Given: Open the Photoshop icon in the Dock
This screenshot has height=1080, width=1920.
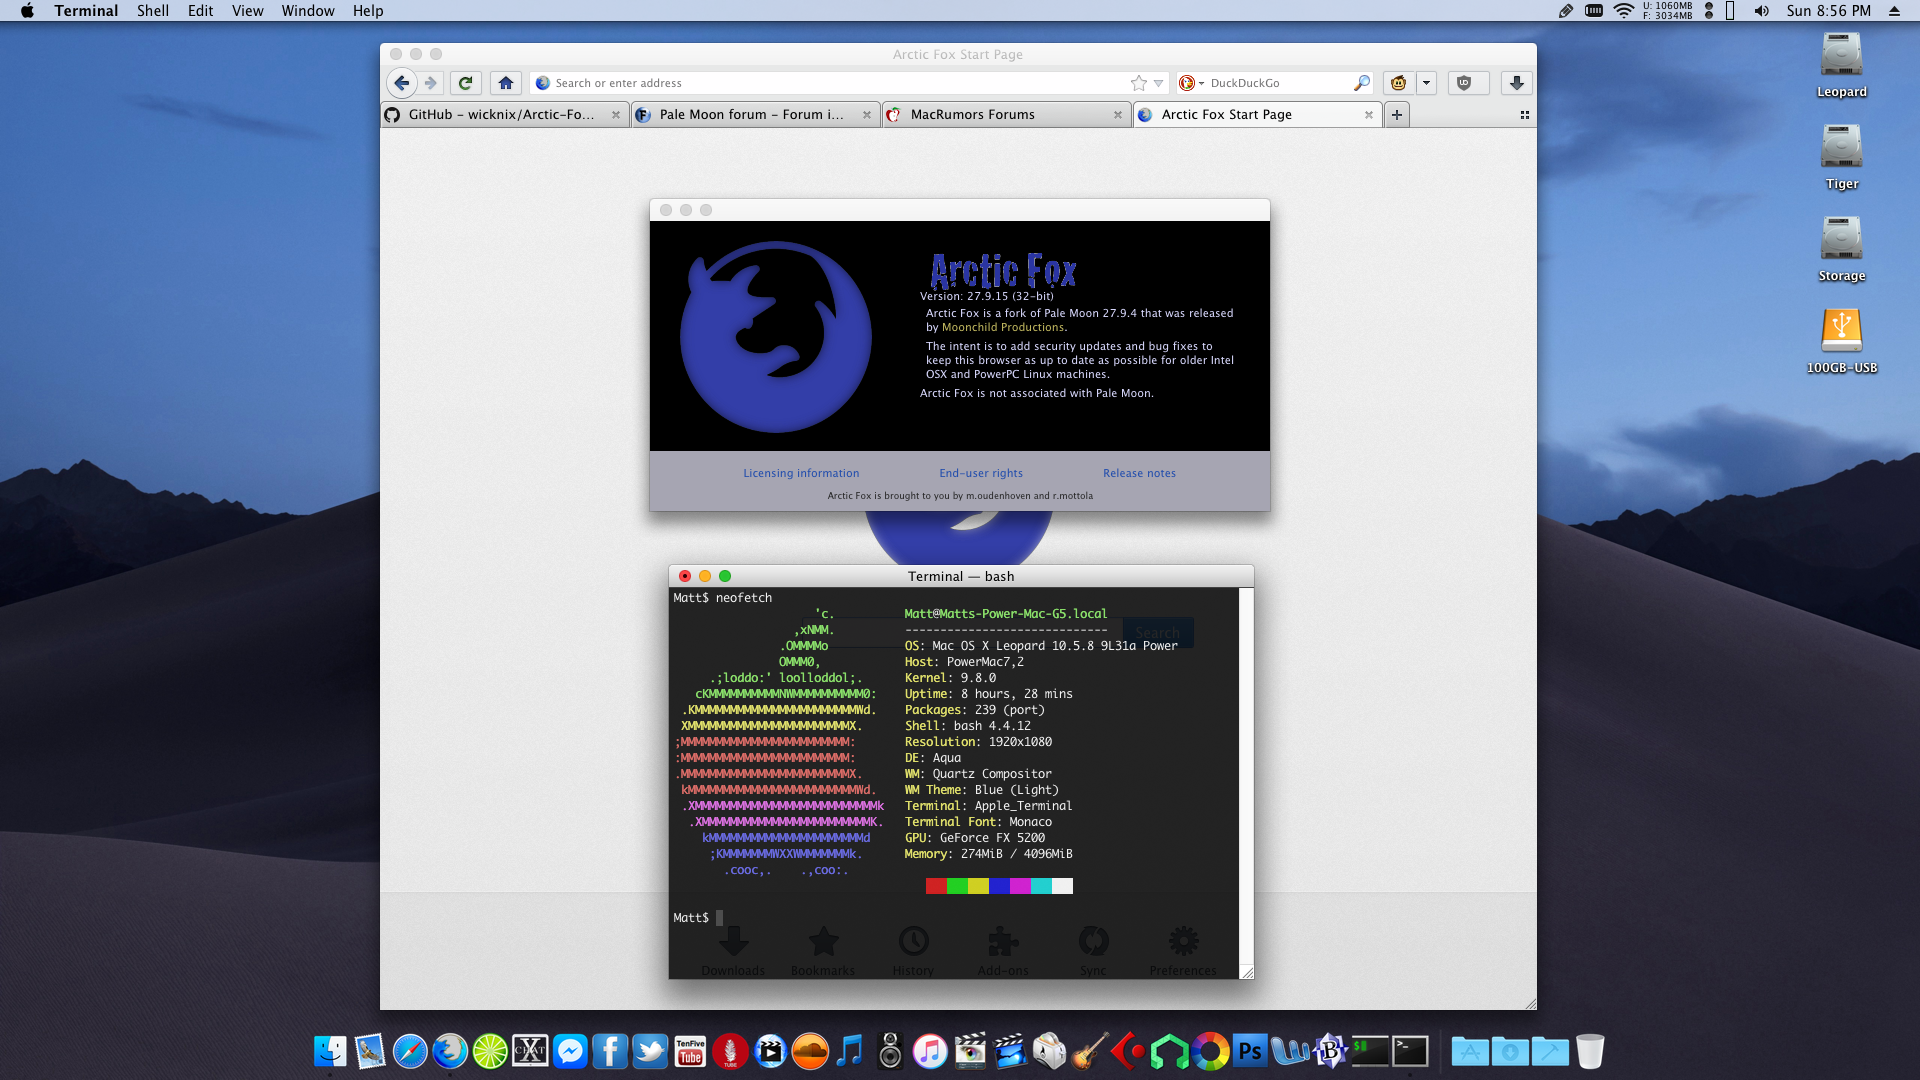Looking at the screenshot, I should 1250,1052.
